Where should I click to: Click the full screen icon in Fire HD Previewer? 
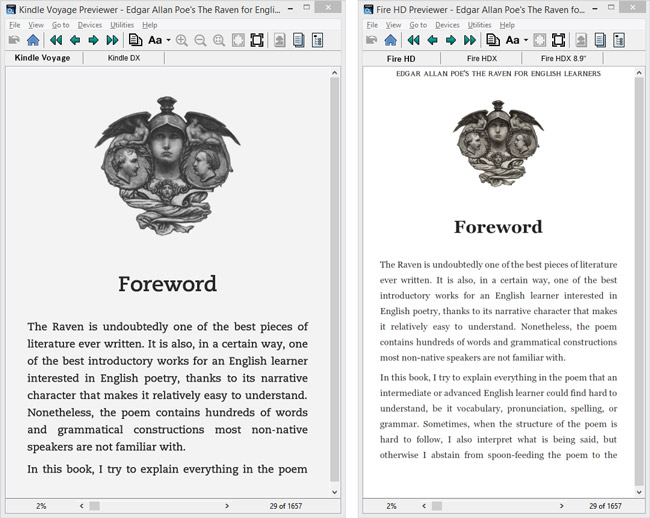(x=558, y=40)
